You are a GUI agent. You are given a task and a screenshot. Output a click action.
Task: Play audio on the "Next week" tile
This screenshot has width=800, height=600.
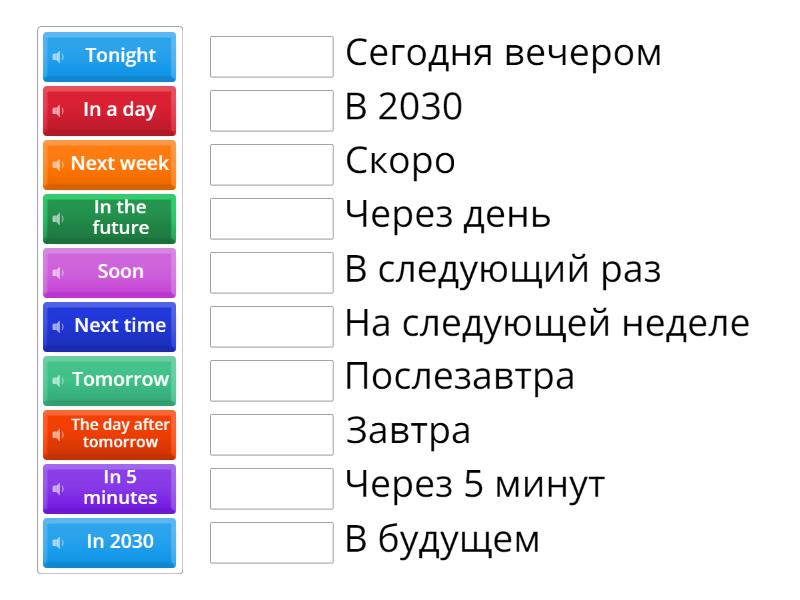click(x=60, y=164)
